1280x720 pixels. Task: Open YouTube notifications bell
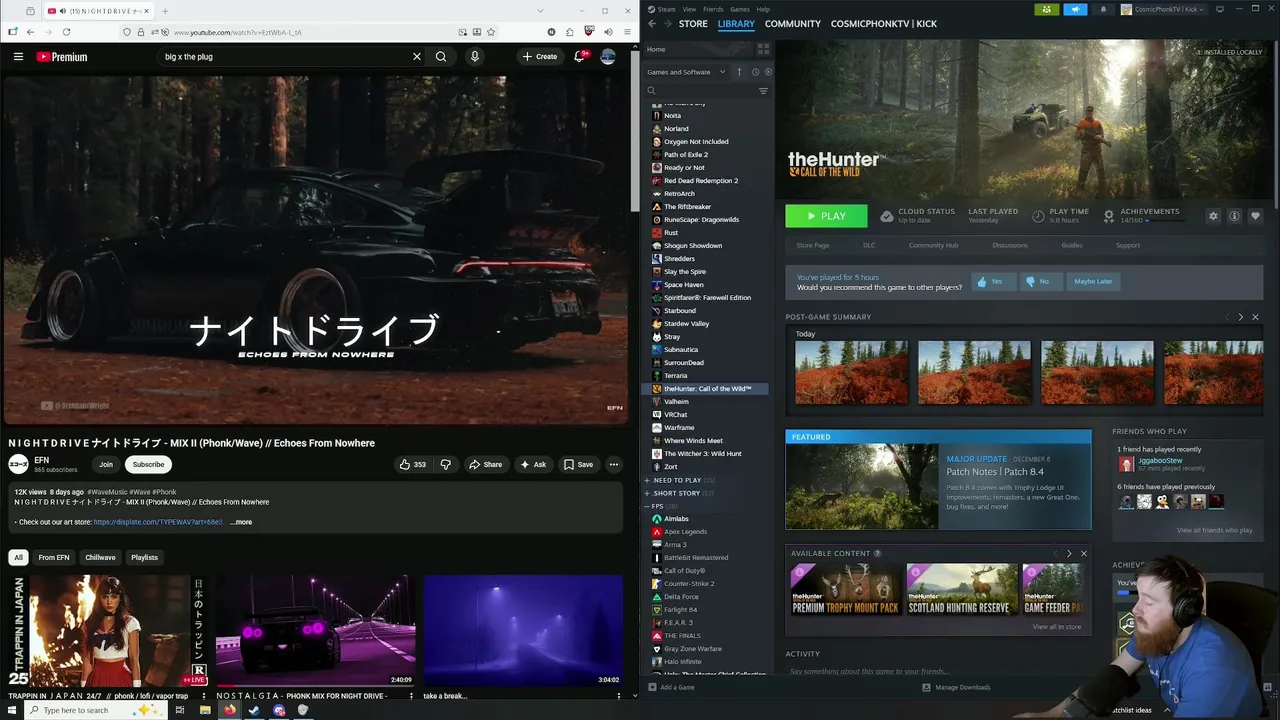(x=580, y=57)
